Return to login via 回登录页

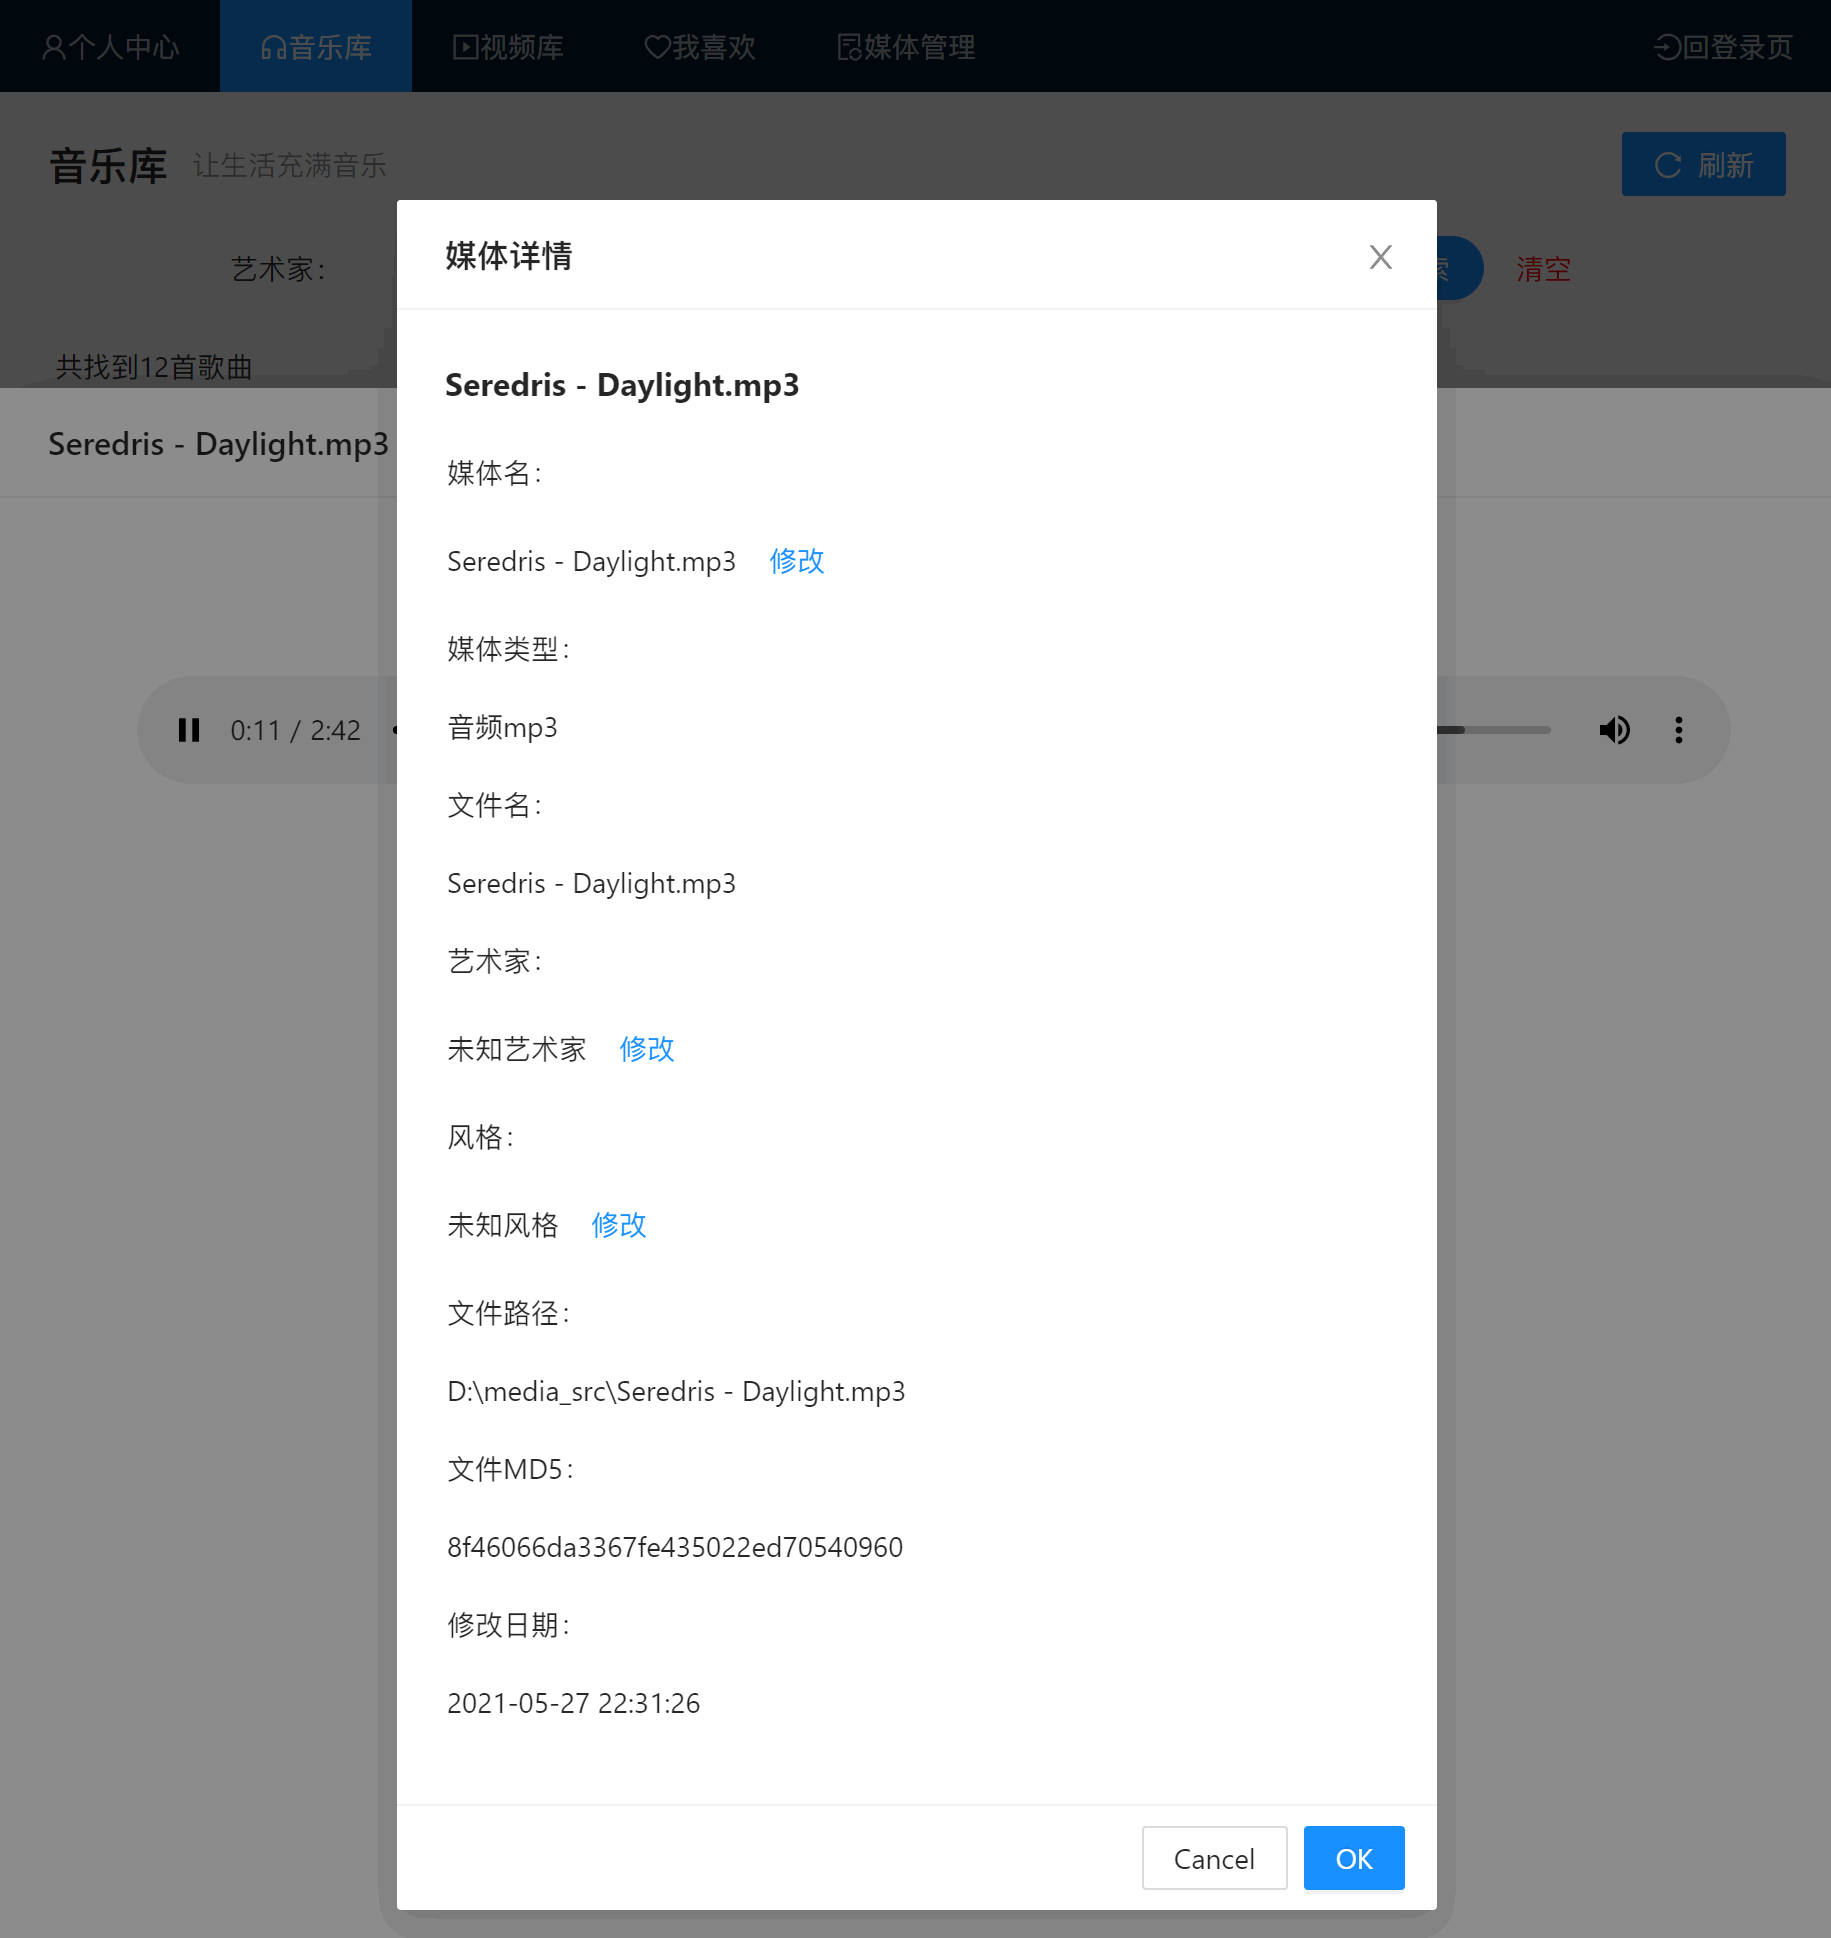1724,46
